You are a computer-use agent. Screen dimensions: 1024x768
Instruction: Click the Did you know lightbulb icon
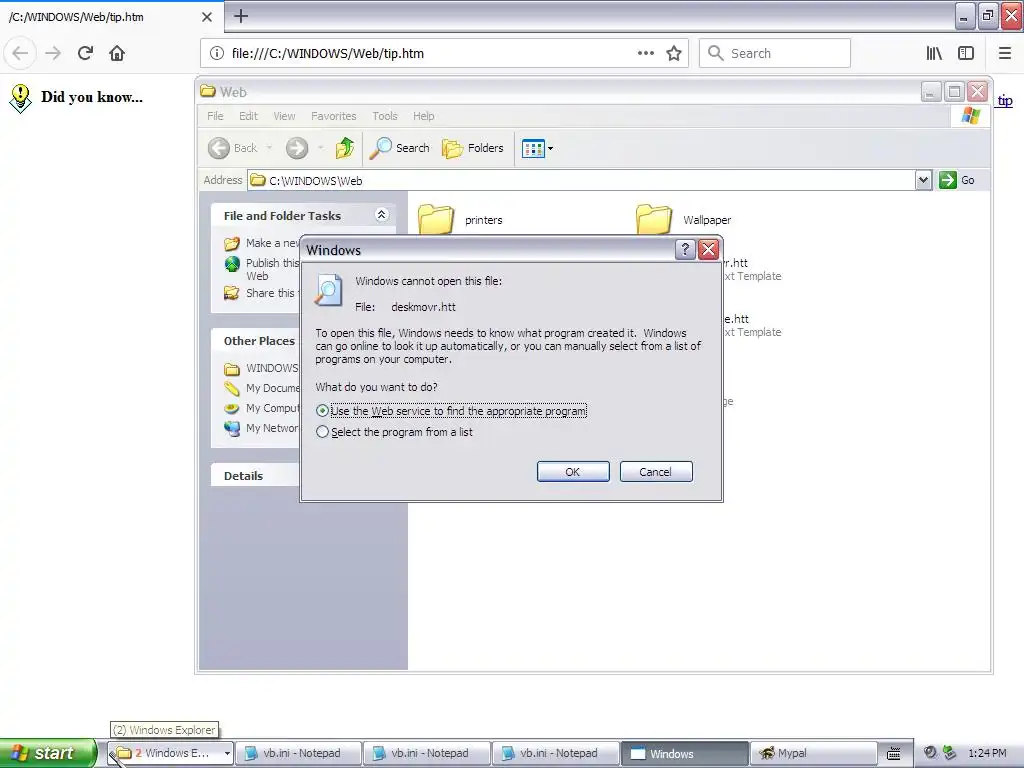(20, 98)
